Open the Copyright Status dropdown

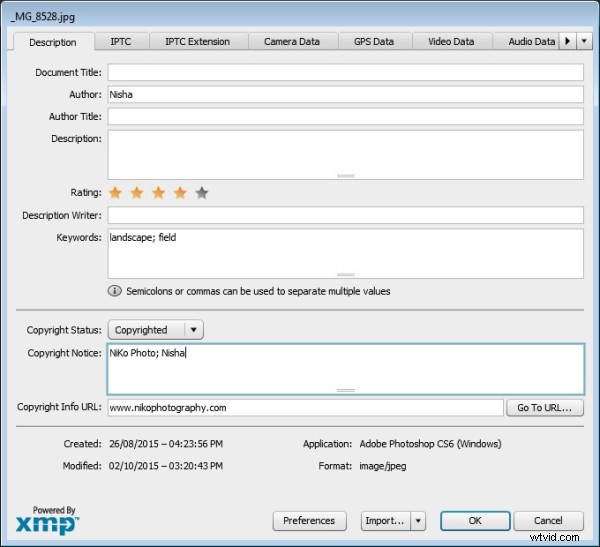tap(194, 330)
